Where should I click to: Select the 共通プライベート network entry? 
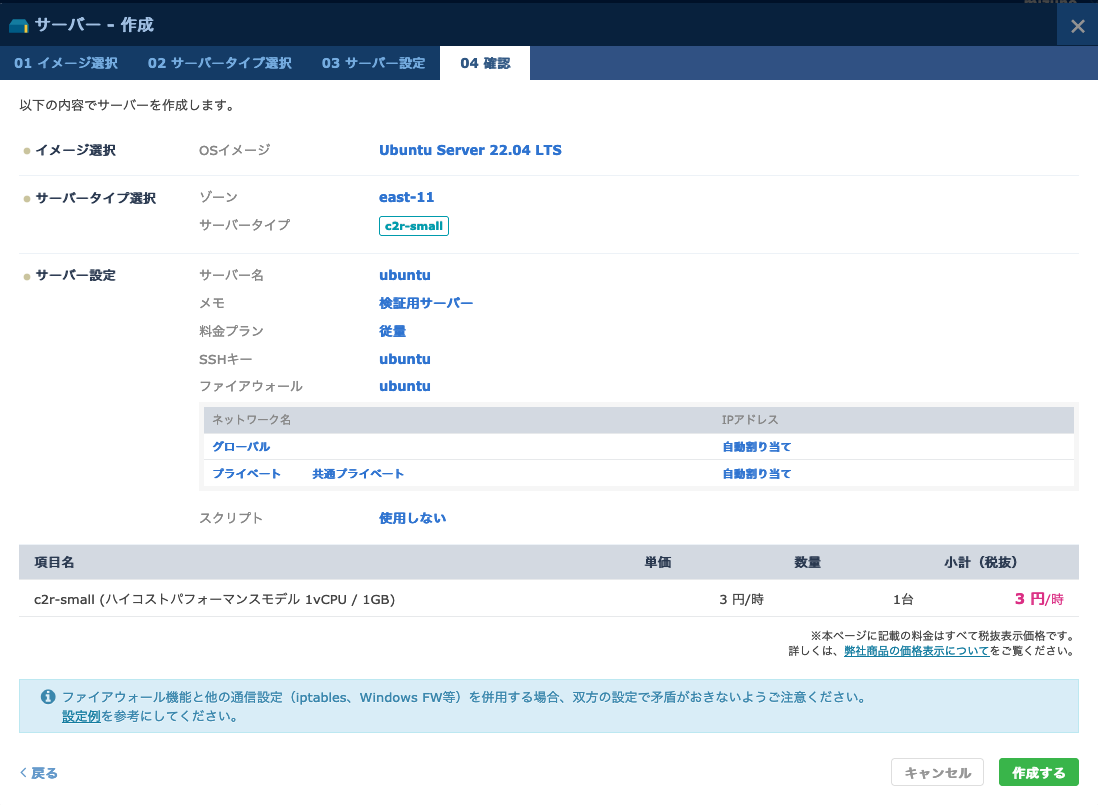point(358,474)
